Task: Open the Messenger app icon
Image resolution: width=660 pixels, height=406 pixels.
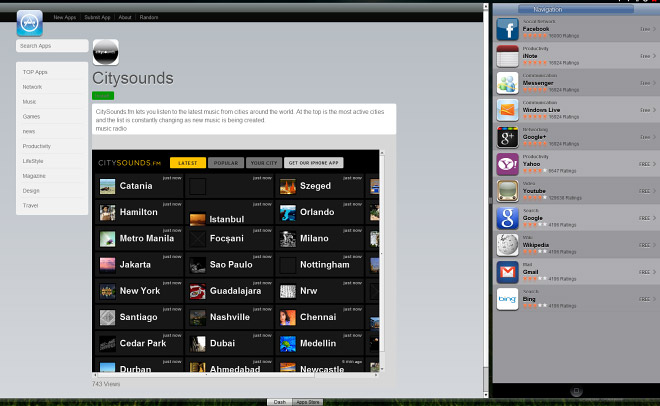Action: coord(507,83)
